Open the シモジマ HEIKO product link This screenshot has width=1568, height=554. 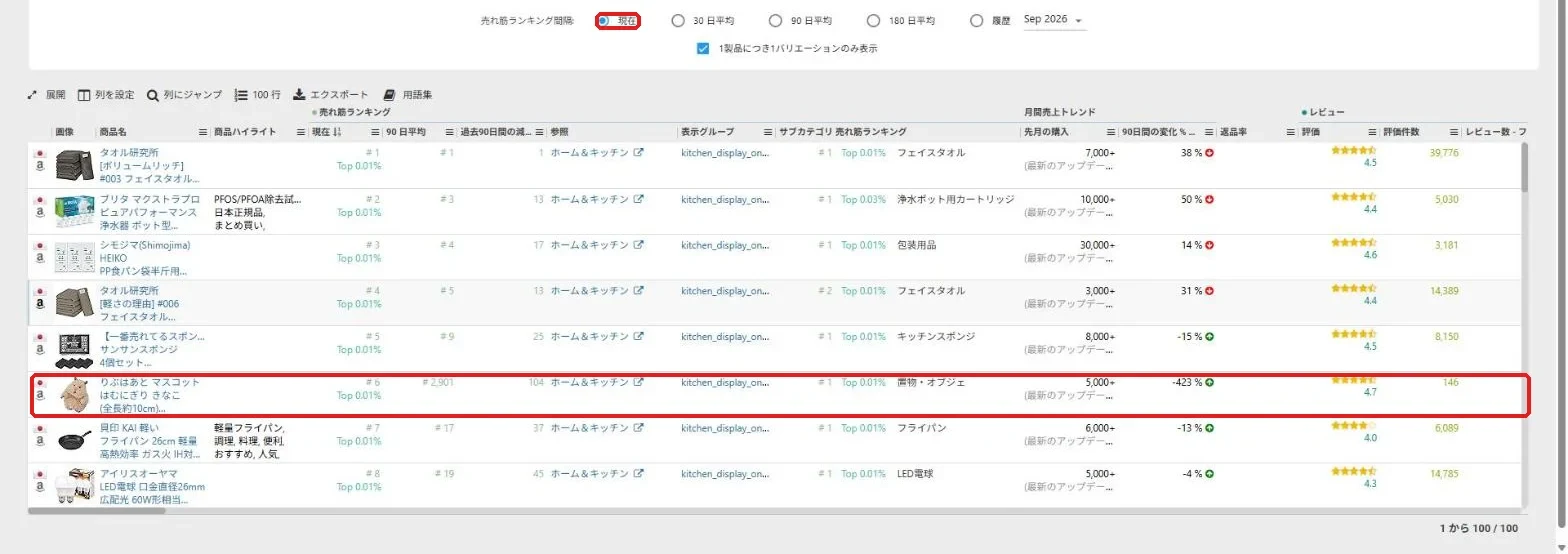pyautogui.click(x=143, y=258)
